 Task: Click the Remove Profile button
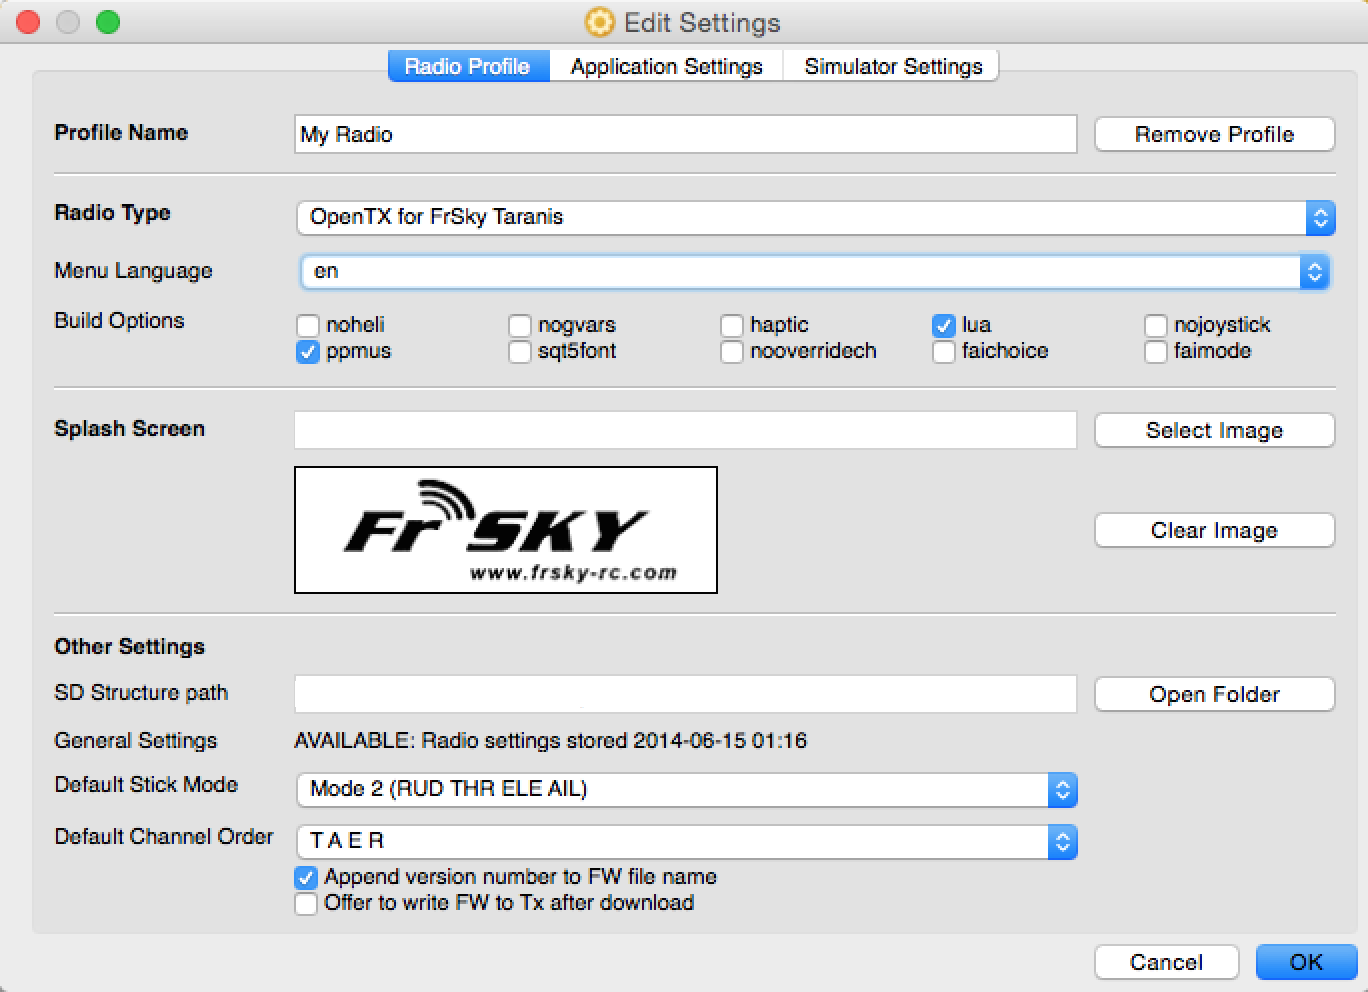tap(1214, 134)
